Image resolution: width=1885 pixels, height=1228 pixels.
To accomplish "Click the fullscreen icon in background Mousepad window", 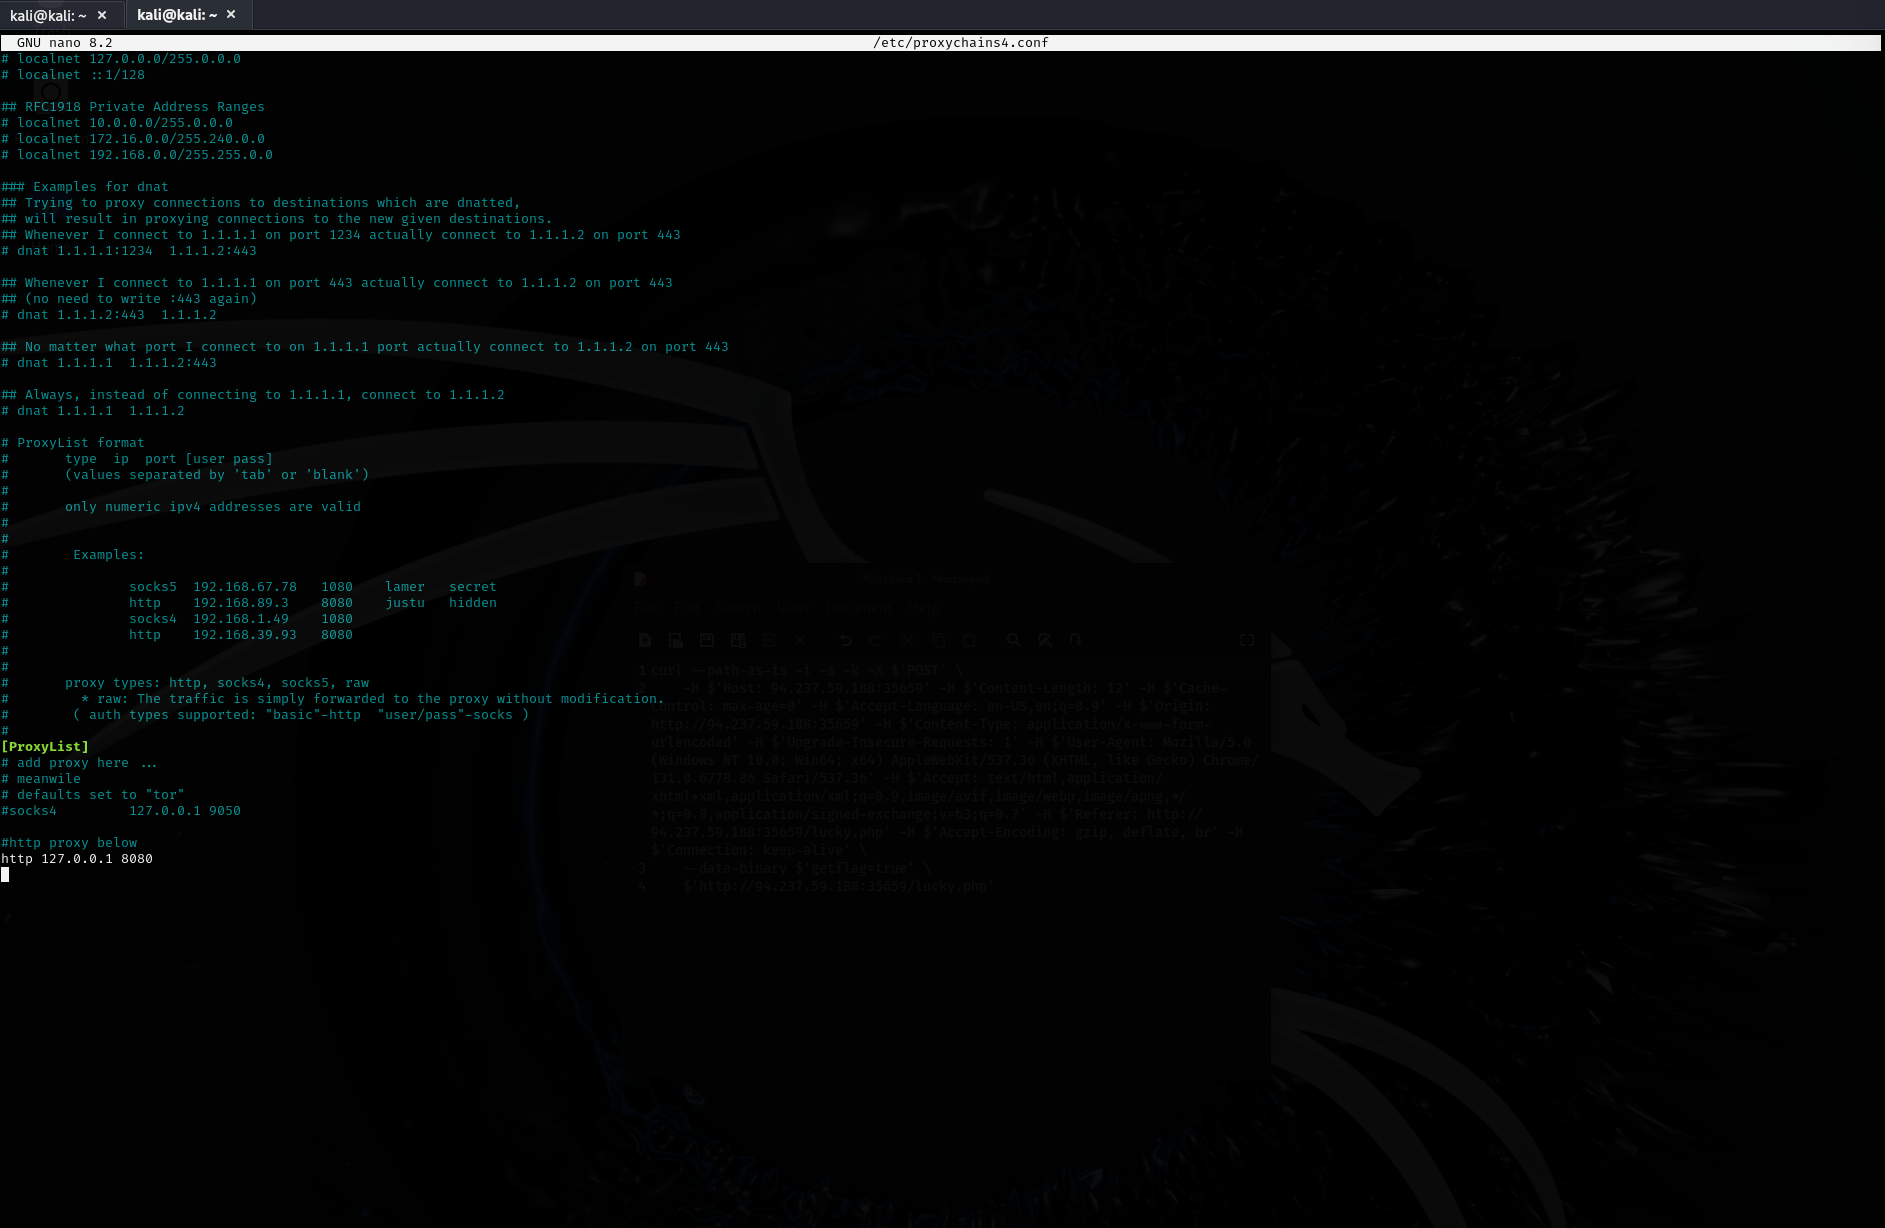I will pyautogui.click(x=1247, y=640).
